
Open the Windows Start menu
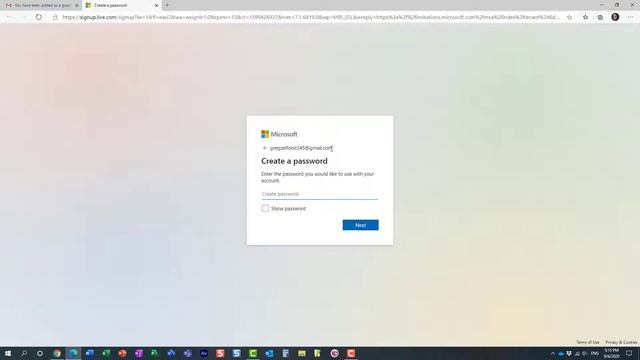(x=8, y=353)
